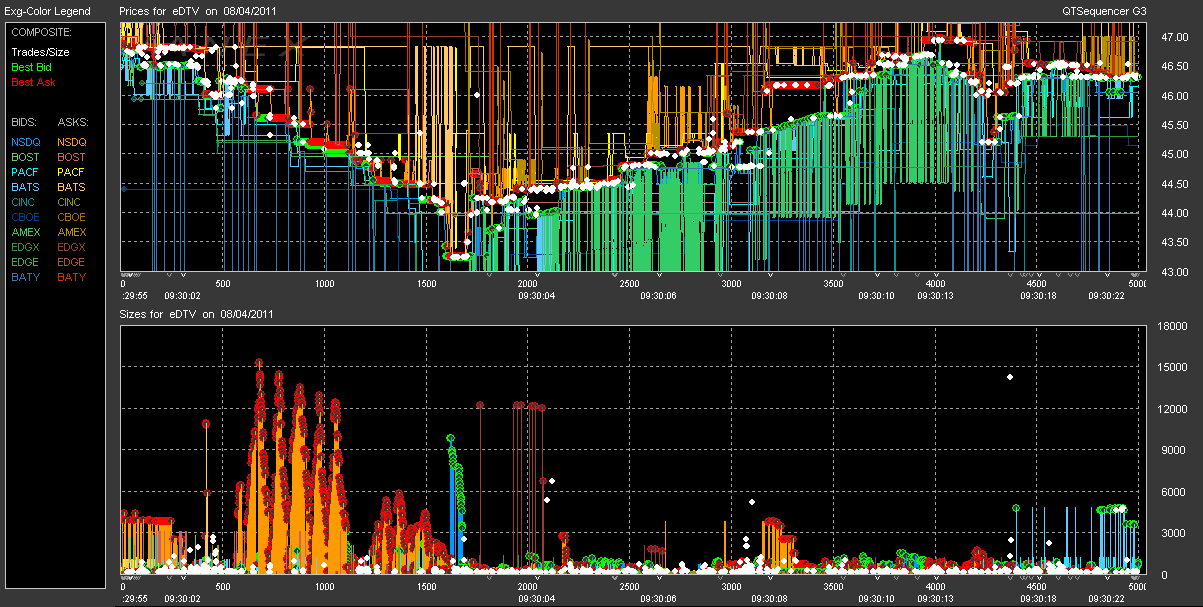Click the 47.00 price axis label

coord(1173,37)
